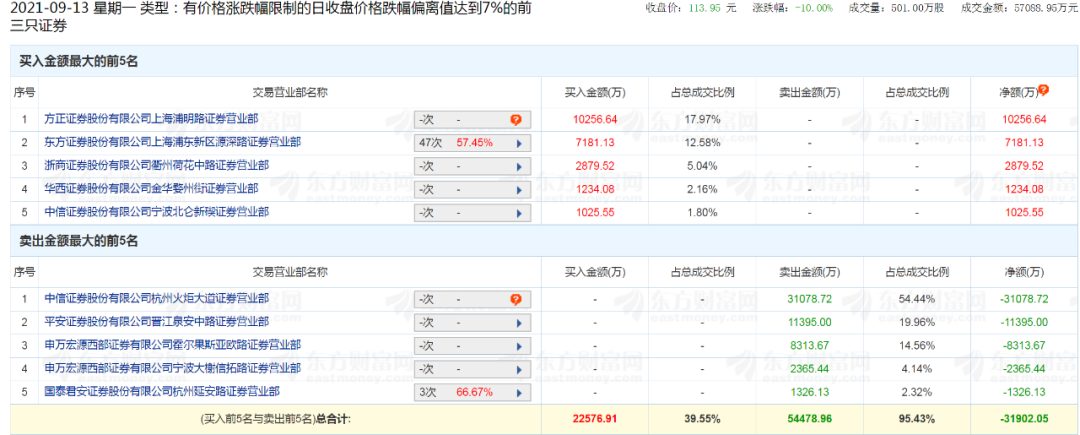Click the total net amount -31902.05
The width and height of the screenshot is (1080, 435).
(1024, 418)
